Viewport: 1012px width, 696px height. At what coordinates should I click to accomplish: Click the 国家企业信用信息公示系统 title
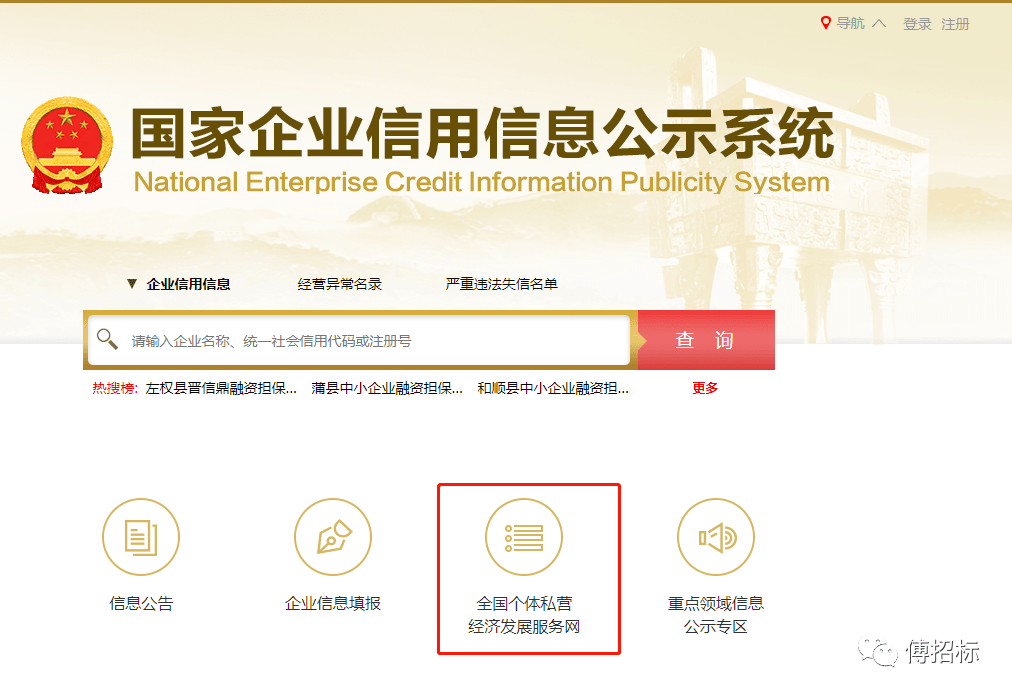point(483,134)
